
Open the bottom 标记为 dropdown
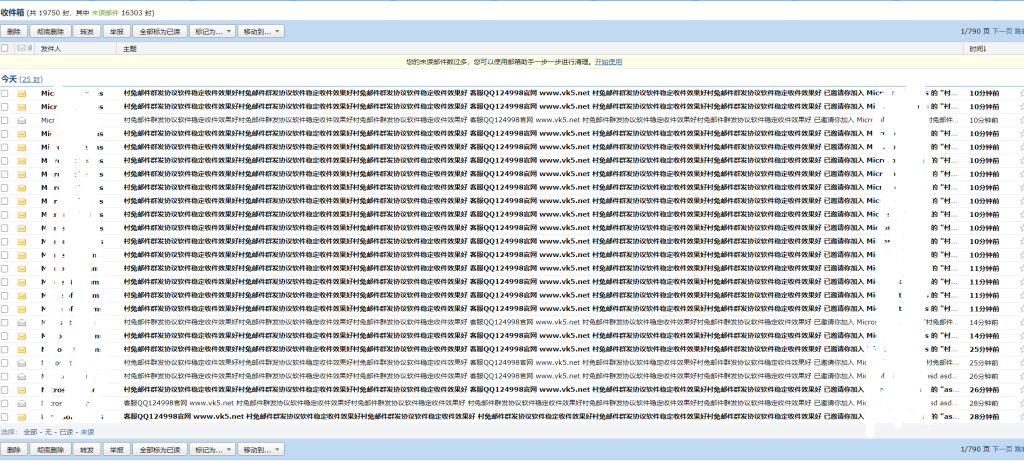point(212,451)
